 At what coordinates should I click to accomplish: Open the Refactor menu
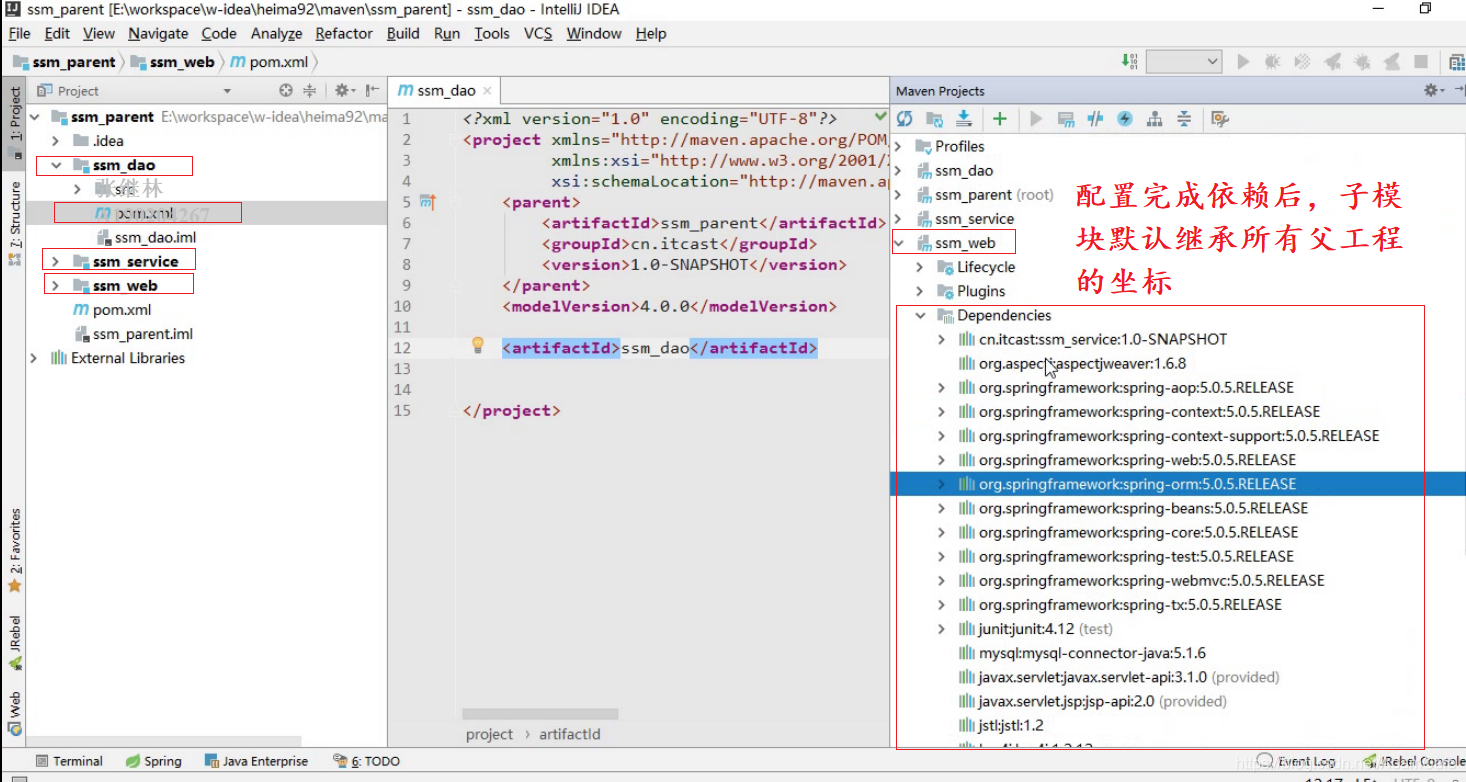344,33
